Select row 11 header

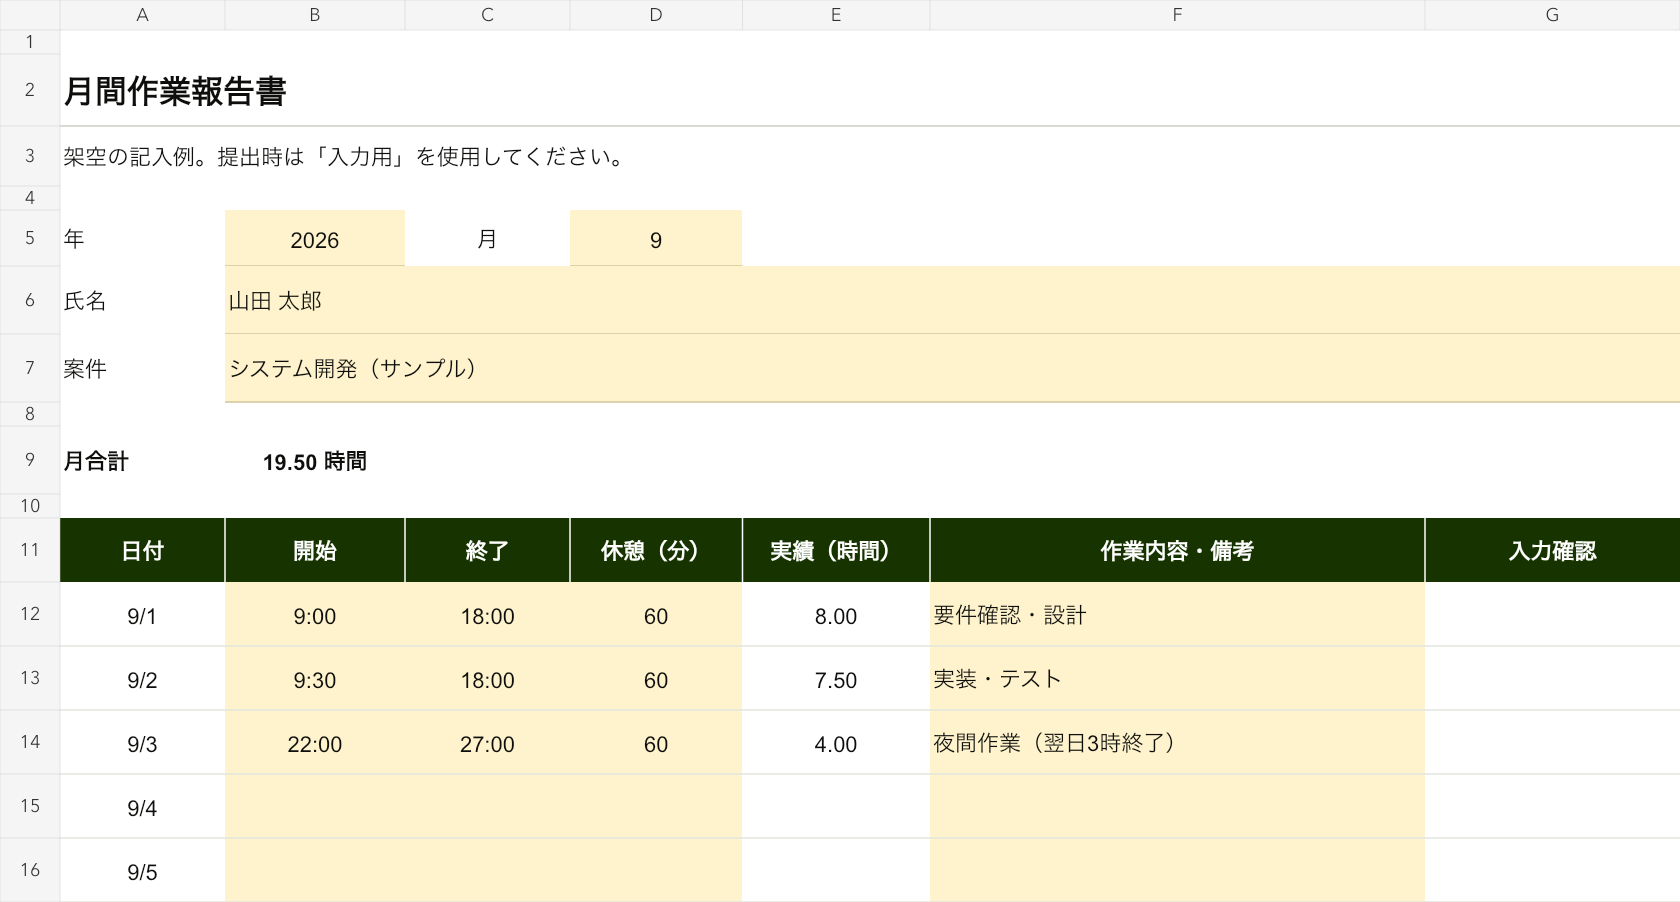(30, 549)
